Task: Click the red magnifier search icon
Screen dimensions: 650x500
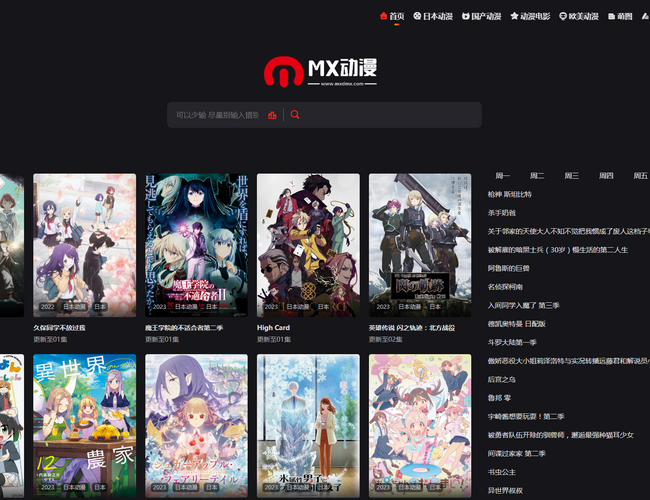Action: click(295, 115)
